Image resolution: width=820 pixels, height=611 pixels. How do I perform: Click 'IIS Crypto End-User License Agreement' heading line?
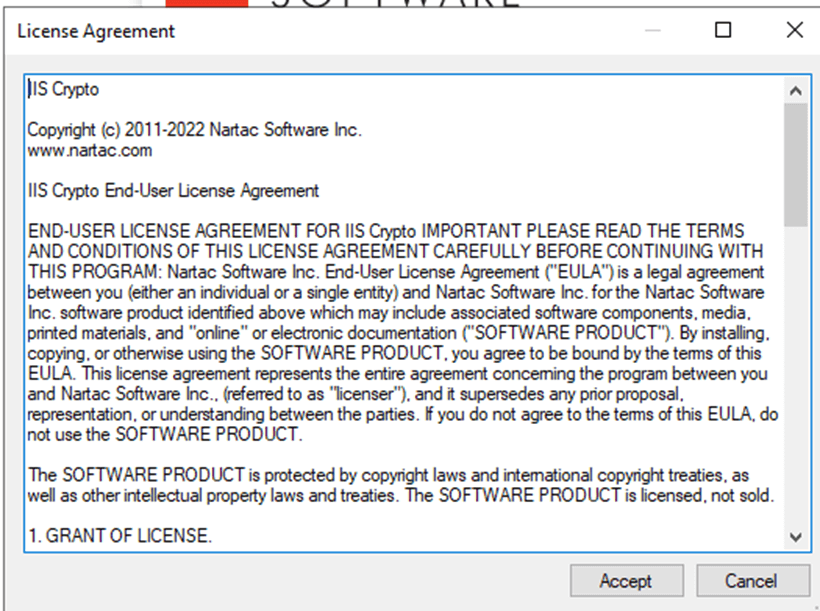pos(173,191)
